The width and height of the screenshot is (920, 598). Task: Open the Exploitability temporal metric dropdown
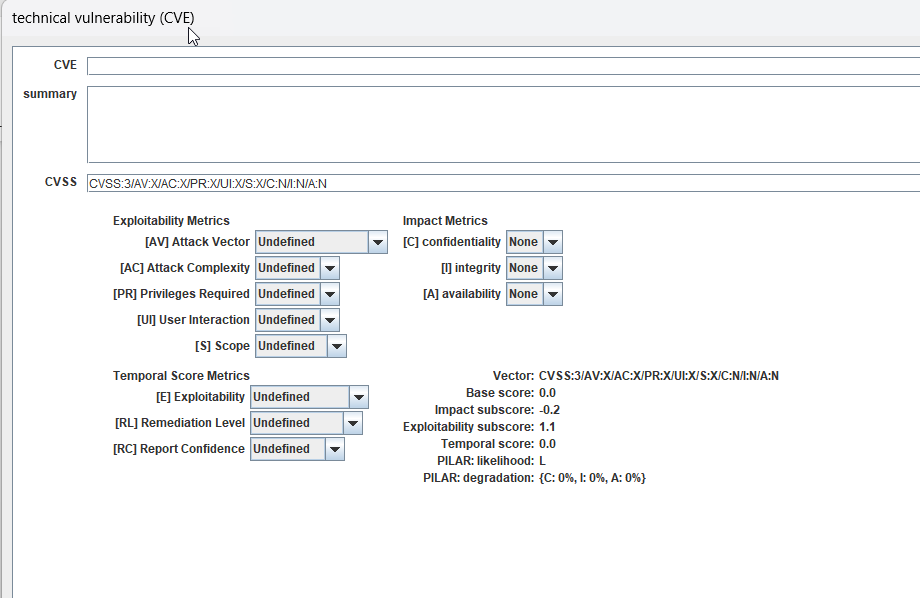pyautogui.click(x=309, y=397)
